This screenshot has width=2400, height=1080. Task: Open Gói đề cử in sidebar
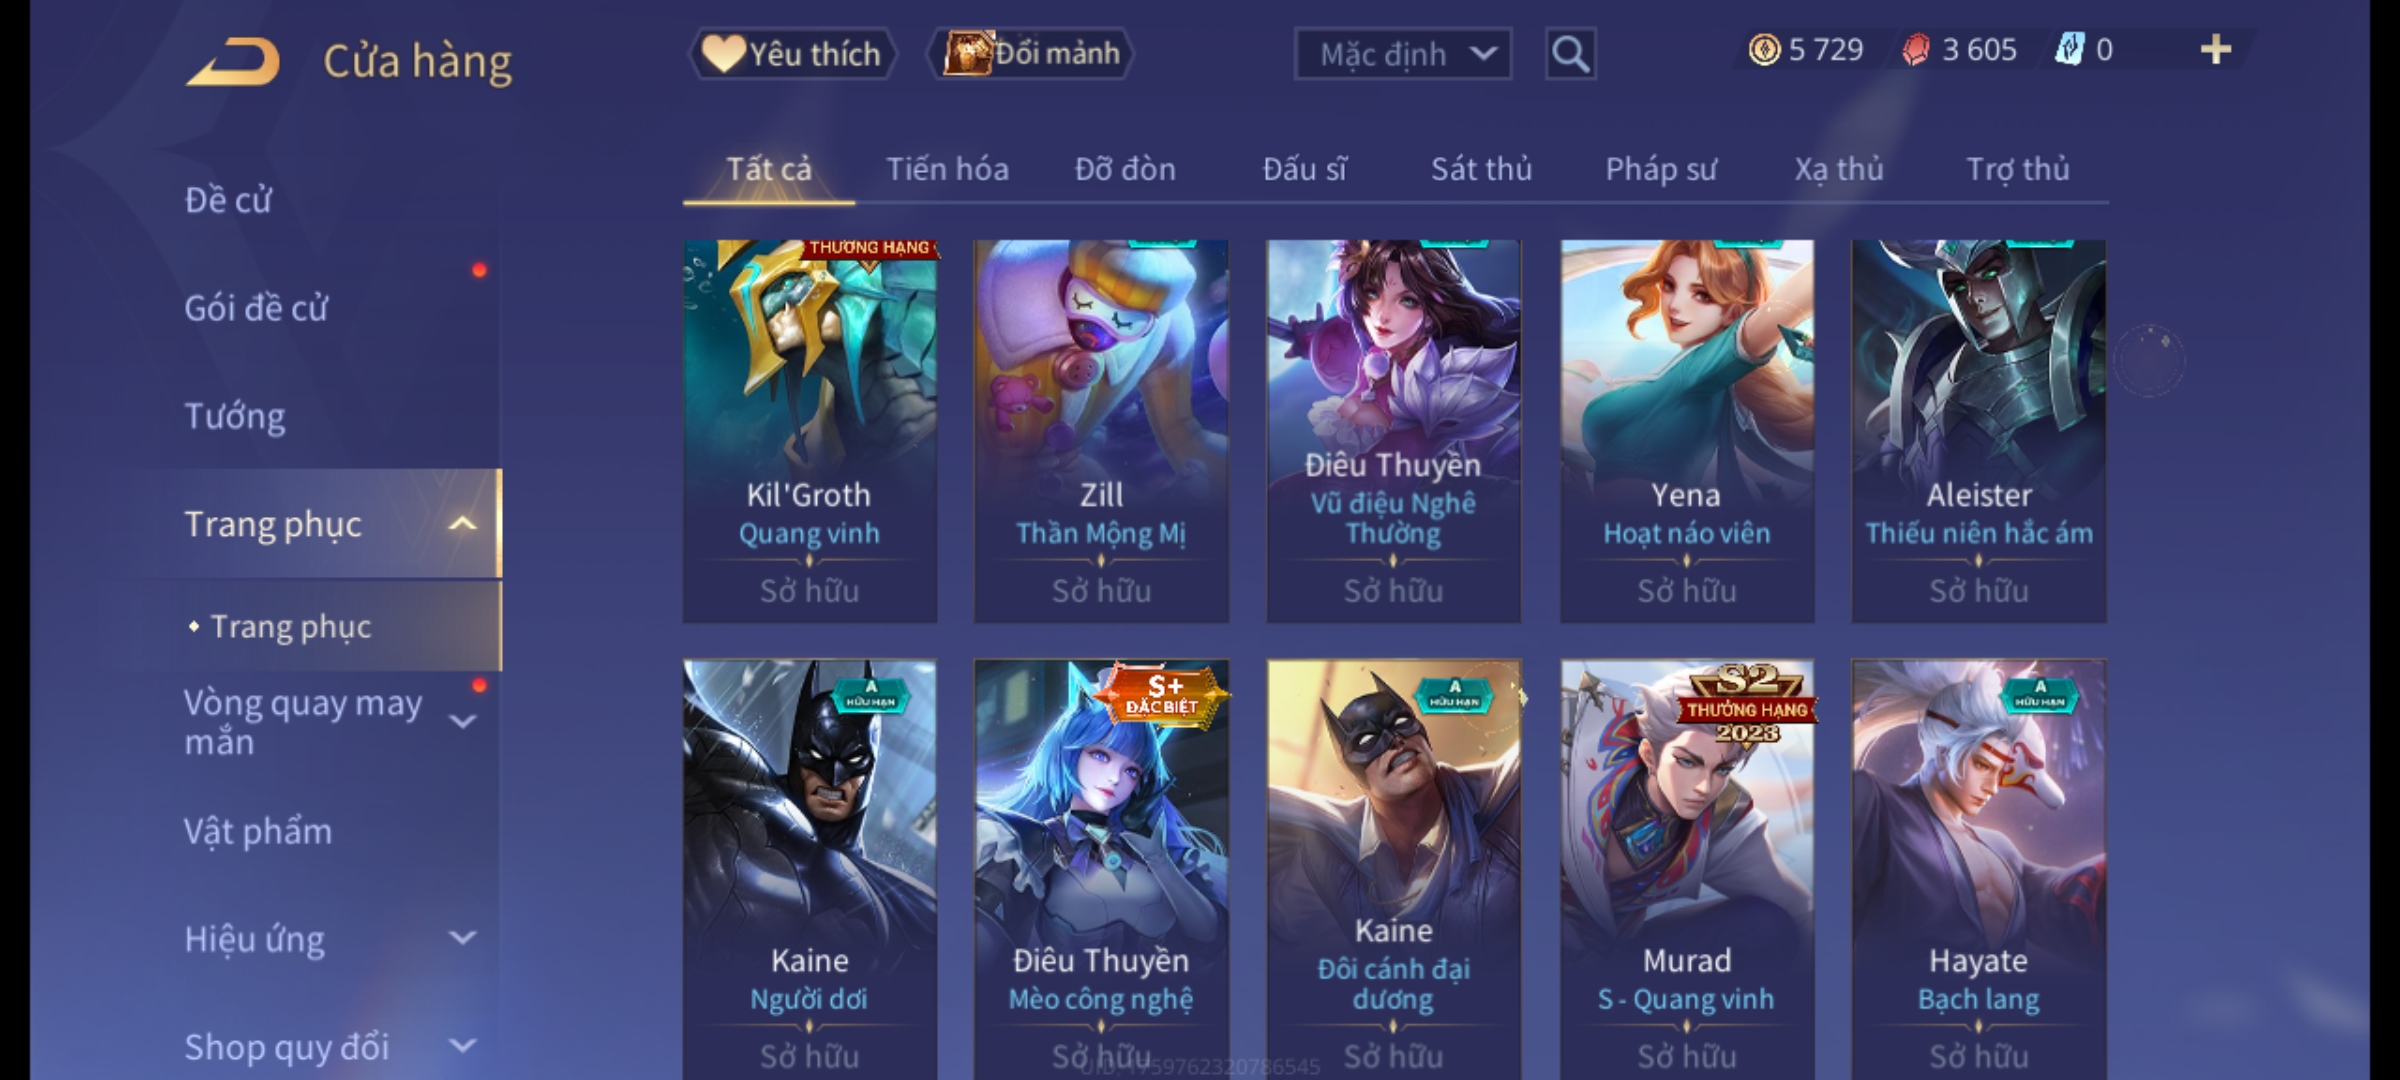coord(256,309)
